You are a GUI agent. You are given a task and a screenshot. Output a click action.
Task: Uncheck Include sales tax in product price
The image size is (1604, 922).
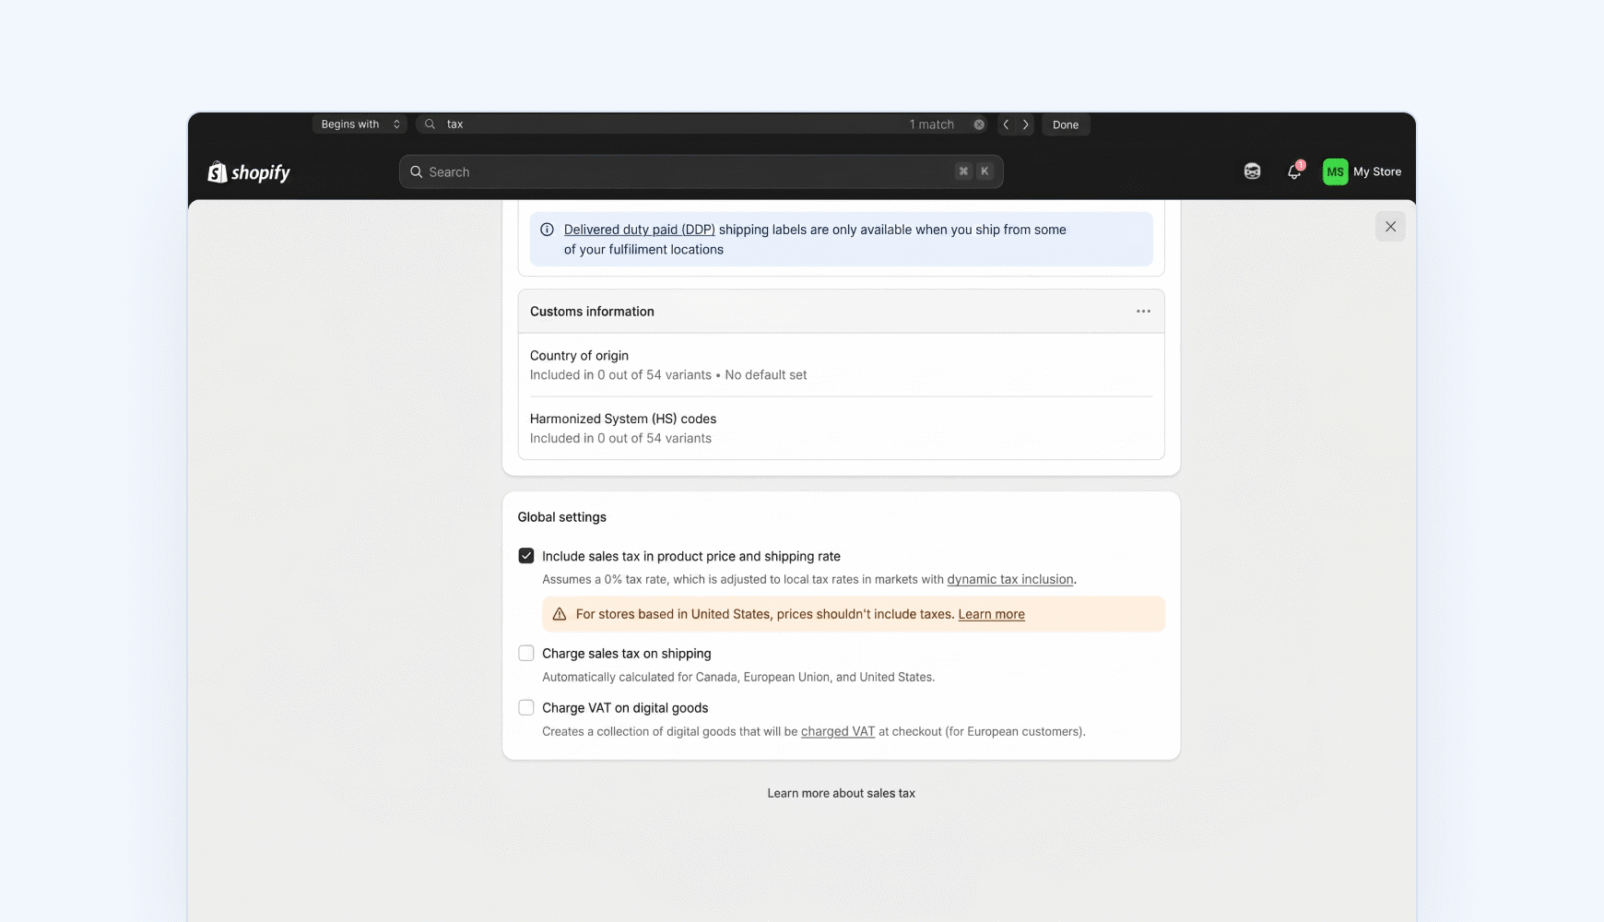point(526,556)
